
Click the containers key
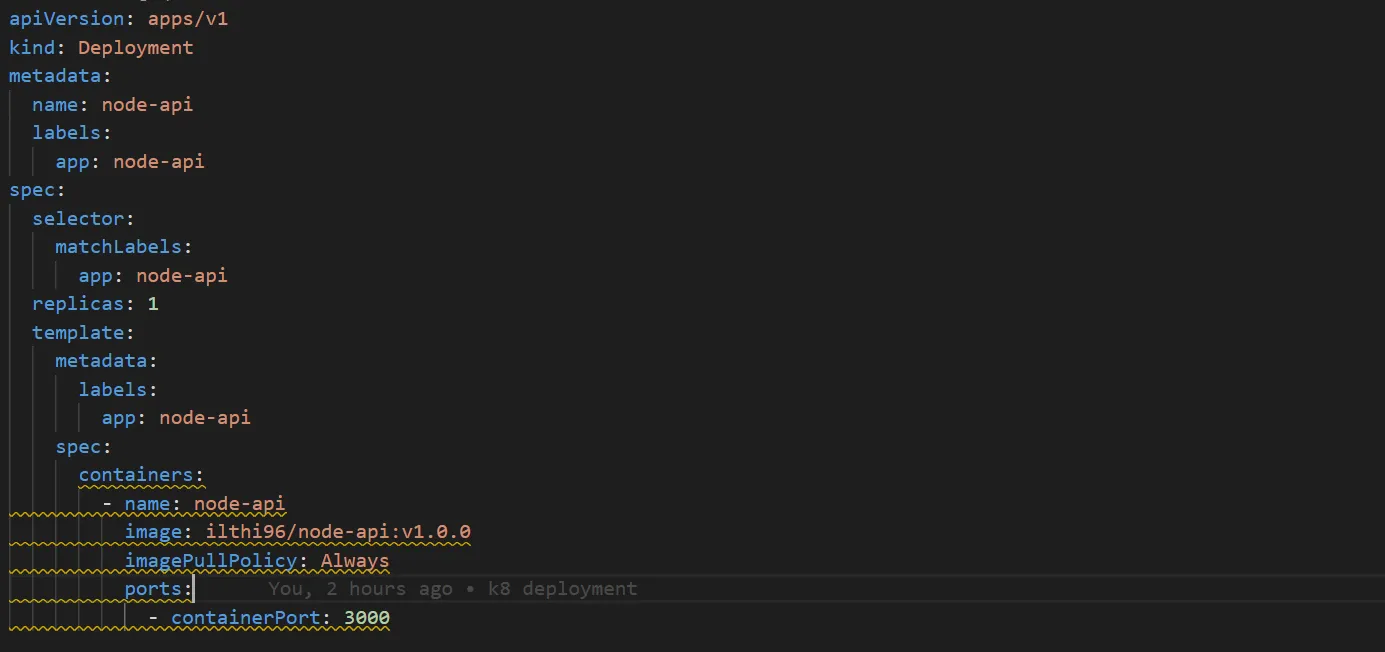pos(136,474)
